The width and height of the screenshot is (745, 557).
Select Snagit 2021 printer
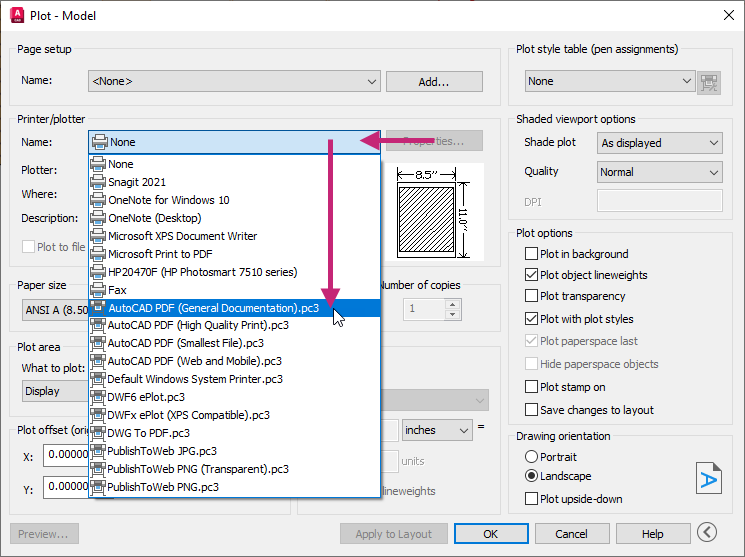pyautogui.click(x=235, y=182)
